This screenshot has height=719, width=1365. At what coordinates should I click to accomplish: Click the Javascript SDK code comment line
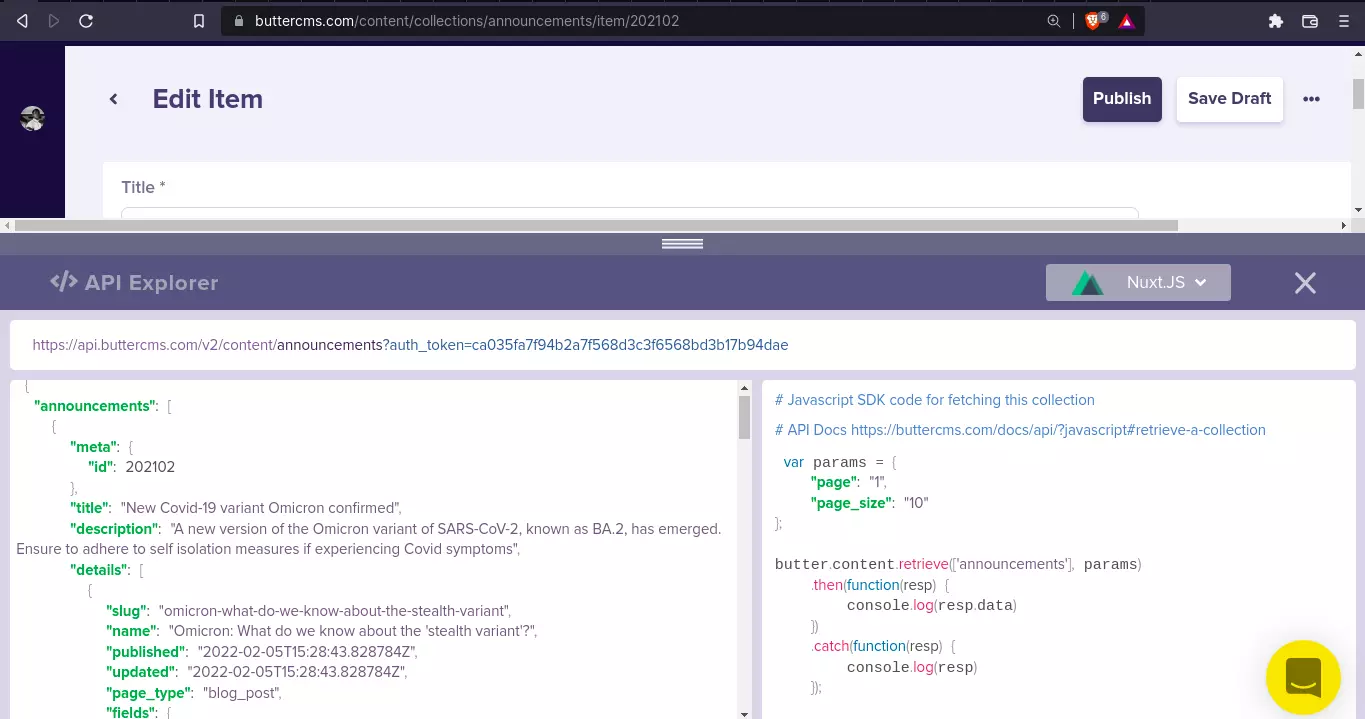click(x=935, y=400)
